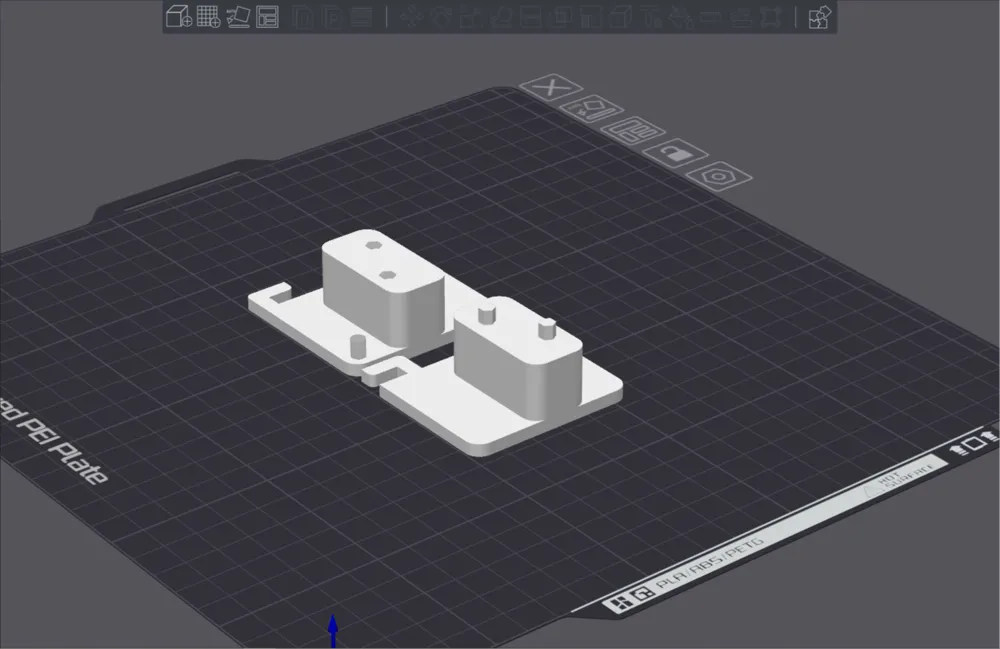Screen dimensions: 1000x649
Task: Select the taller block with hex holes
Action: pos(383,287)
